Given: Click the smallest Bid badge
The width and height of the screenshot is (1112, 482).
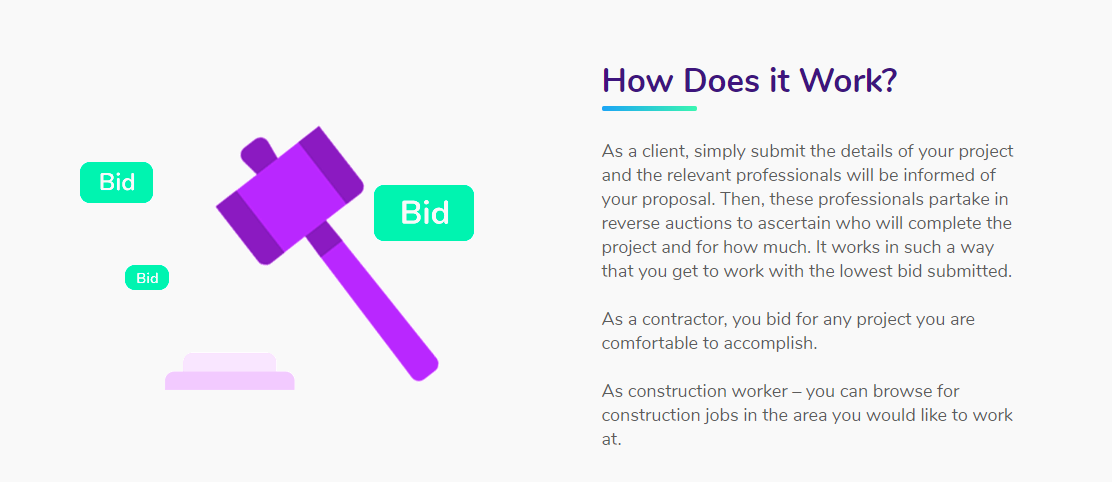Looking at the screenshot, I should pyautogui.click(x=147, y=278).
